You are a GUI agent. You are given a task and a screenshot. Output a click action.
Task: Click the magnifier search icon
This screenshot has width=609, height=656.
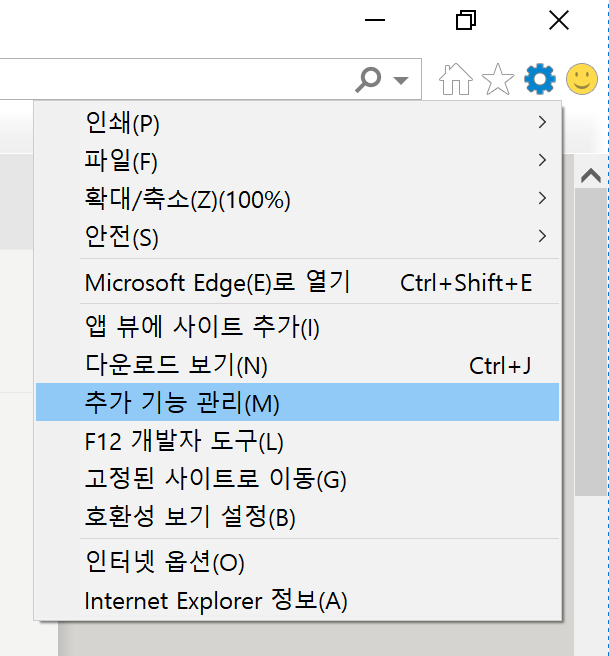368,79
